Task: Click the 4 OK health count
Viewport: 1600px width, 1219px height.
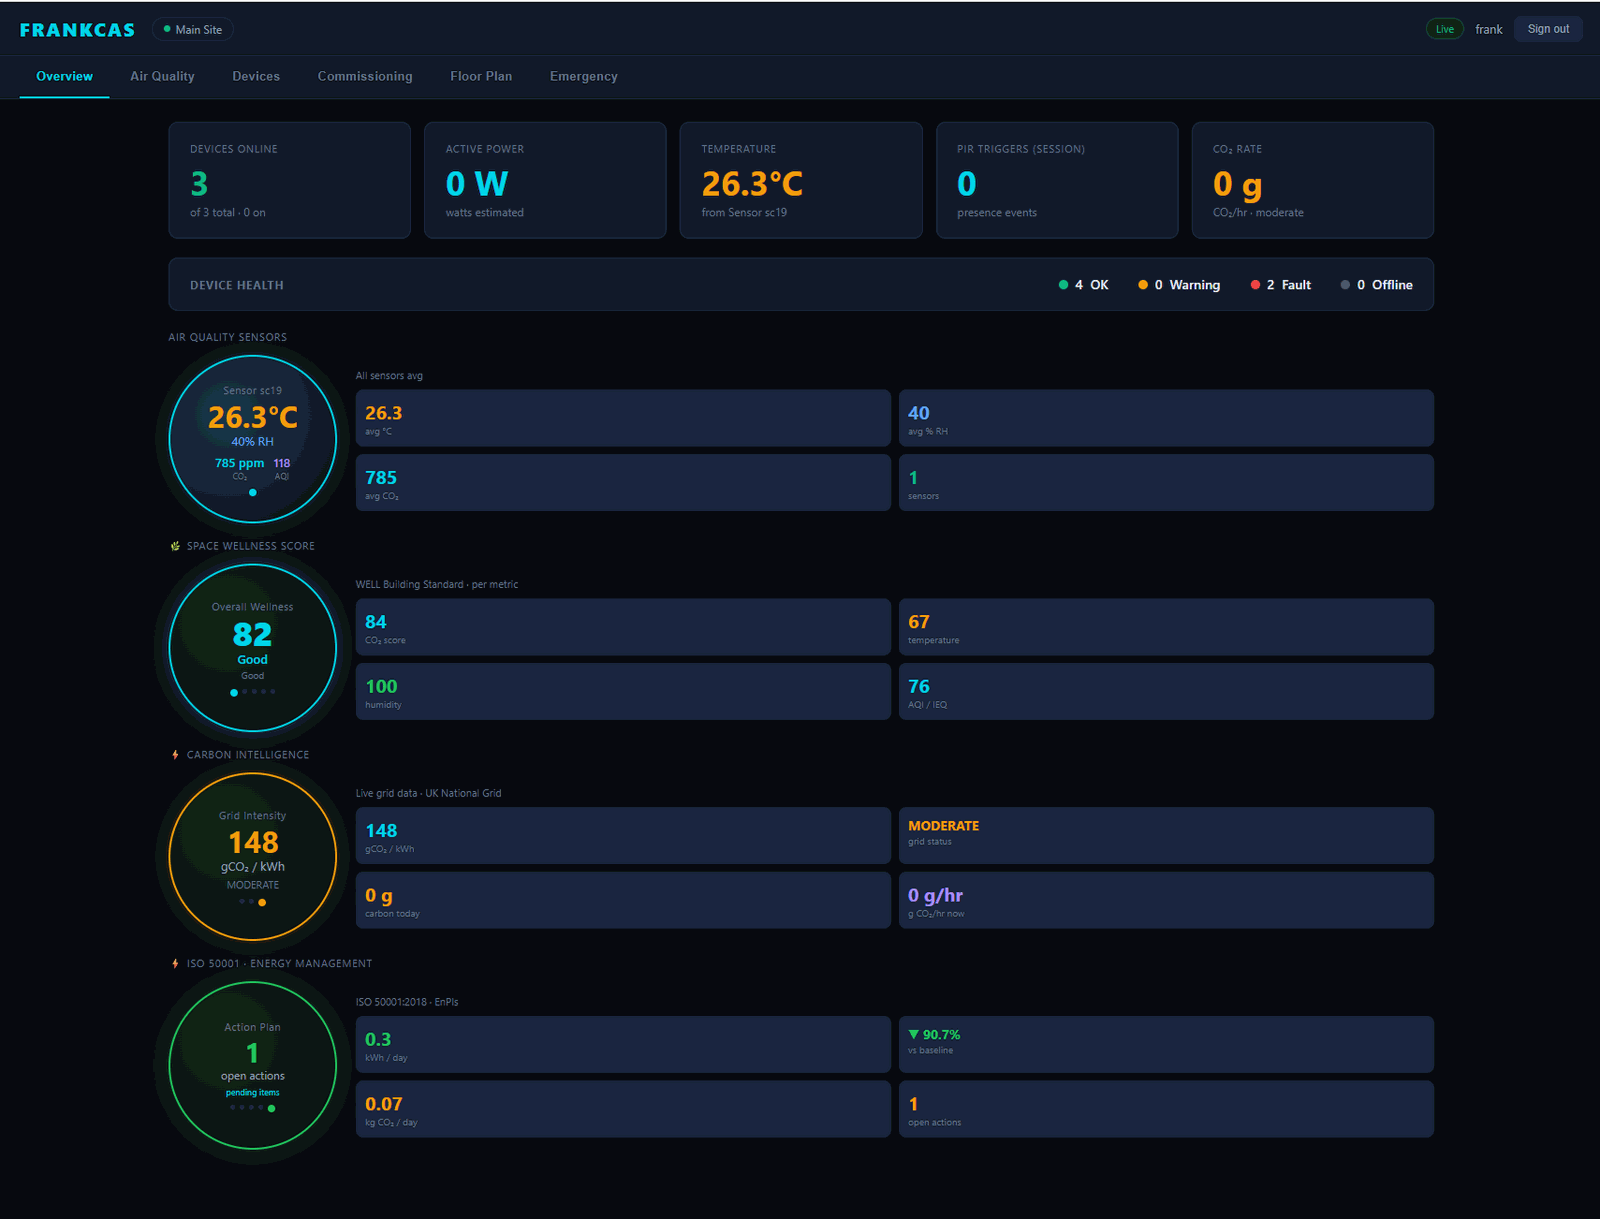Action: tap(1083, 285)
